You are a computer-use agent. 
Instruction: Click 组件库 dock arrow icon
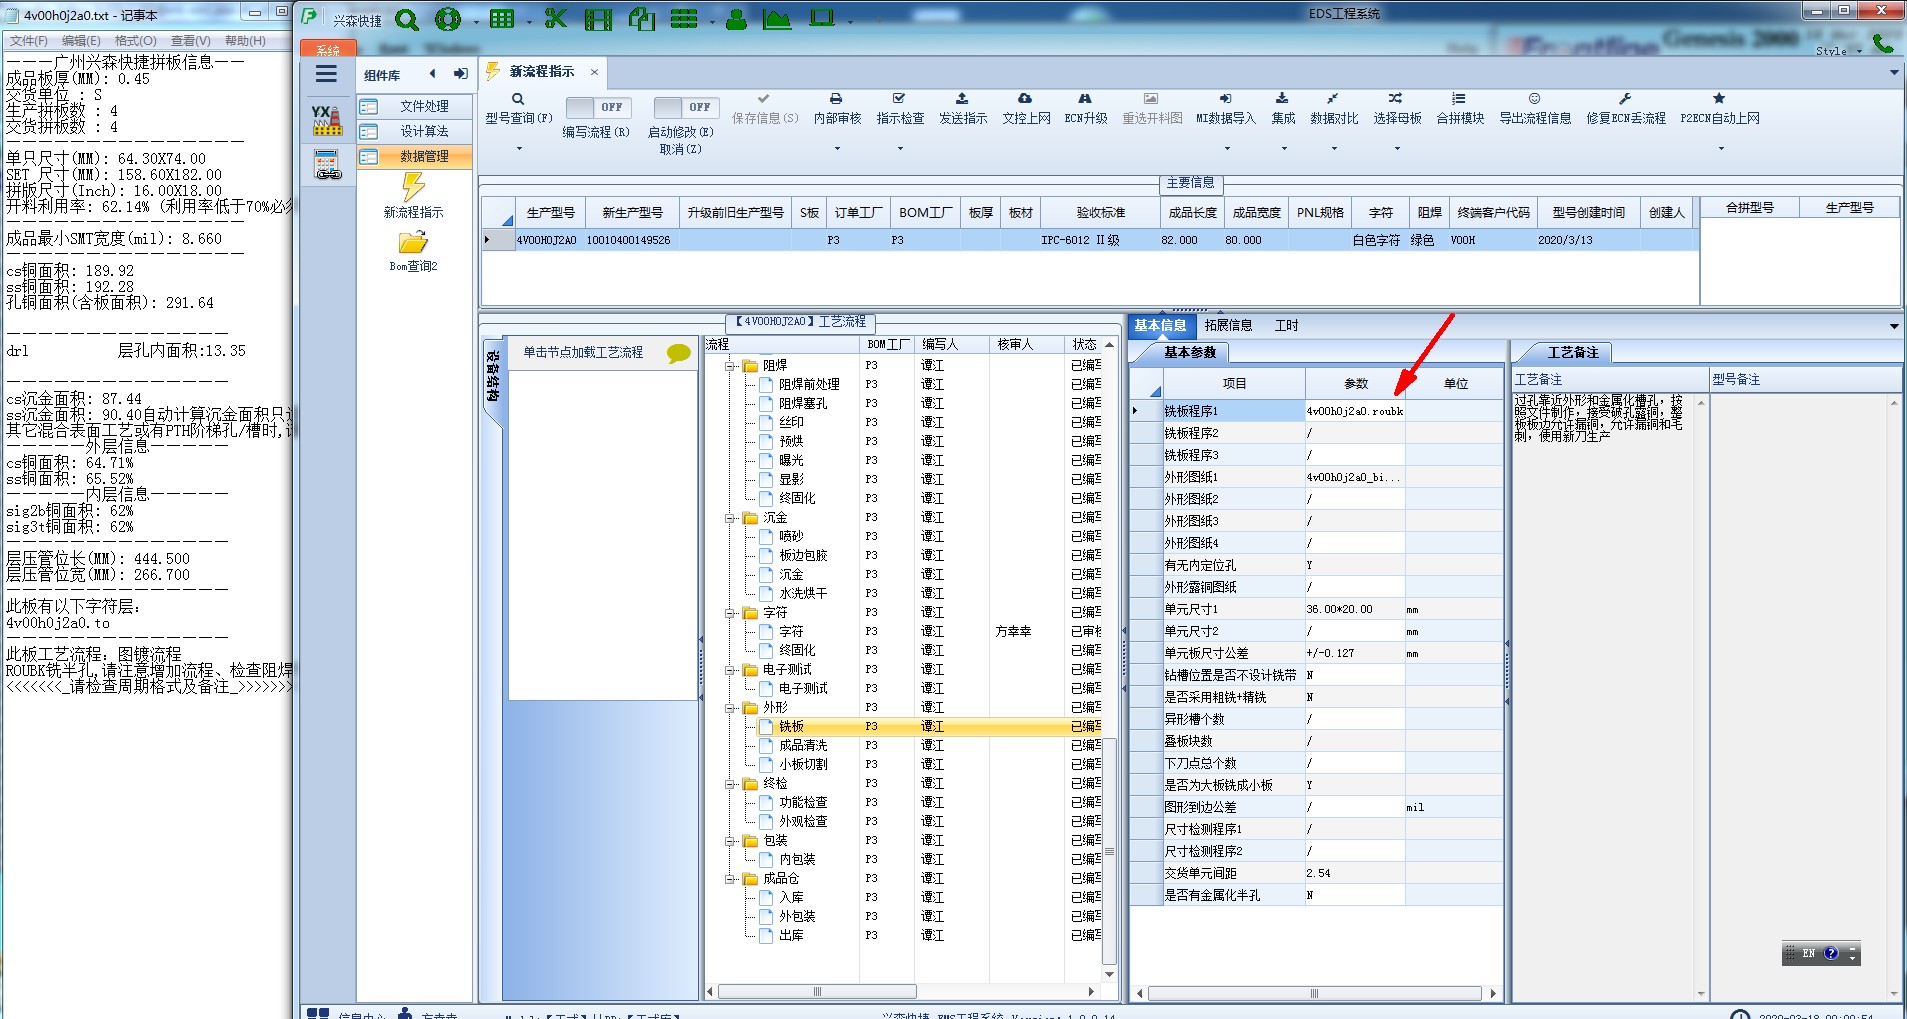pyautogui.click(x=461, y=74)
